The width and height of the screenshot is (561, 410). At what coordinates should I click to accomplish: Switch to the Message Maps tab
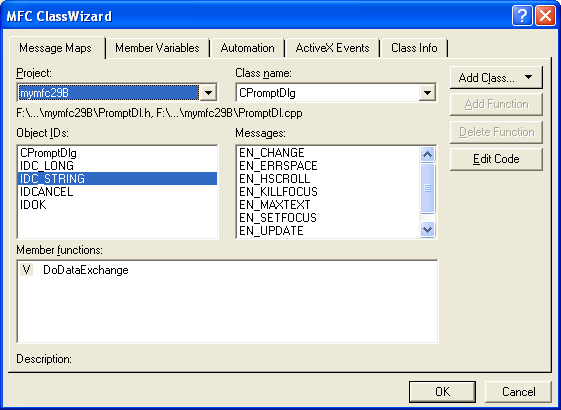pos(57,48)
